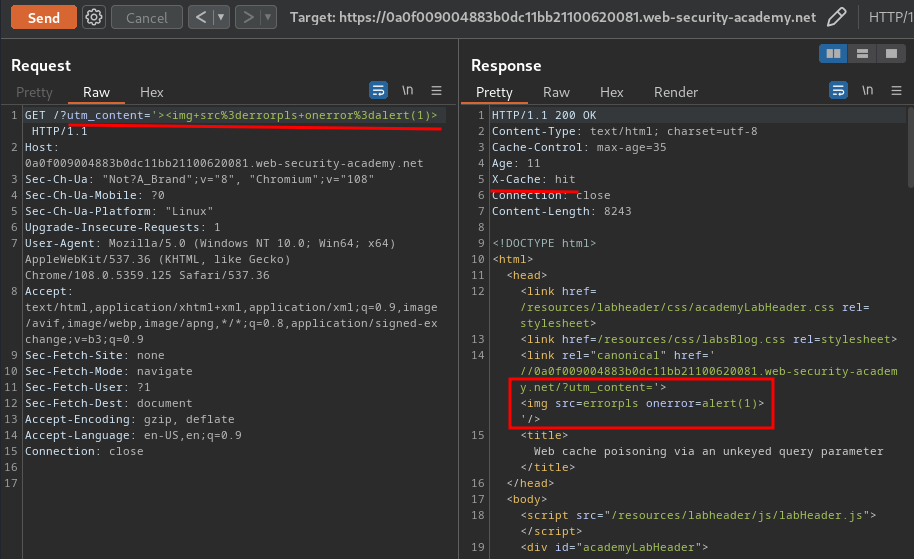Screen dimensions: 914x559
Task: Click the Response panel vertical scrollbar
Action: (x=911, y=147)
